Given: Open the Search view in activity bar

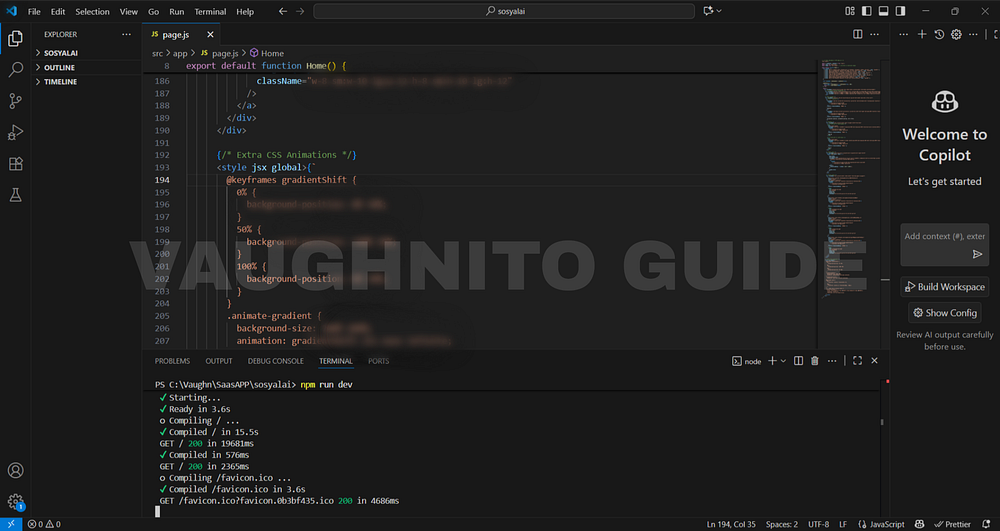Looking at the screenshot, I should (x=15, y=69).
